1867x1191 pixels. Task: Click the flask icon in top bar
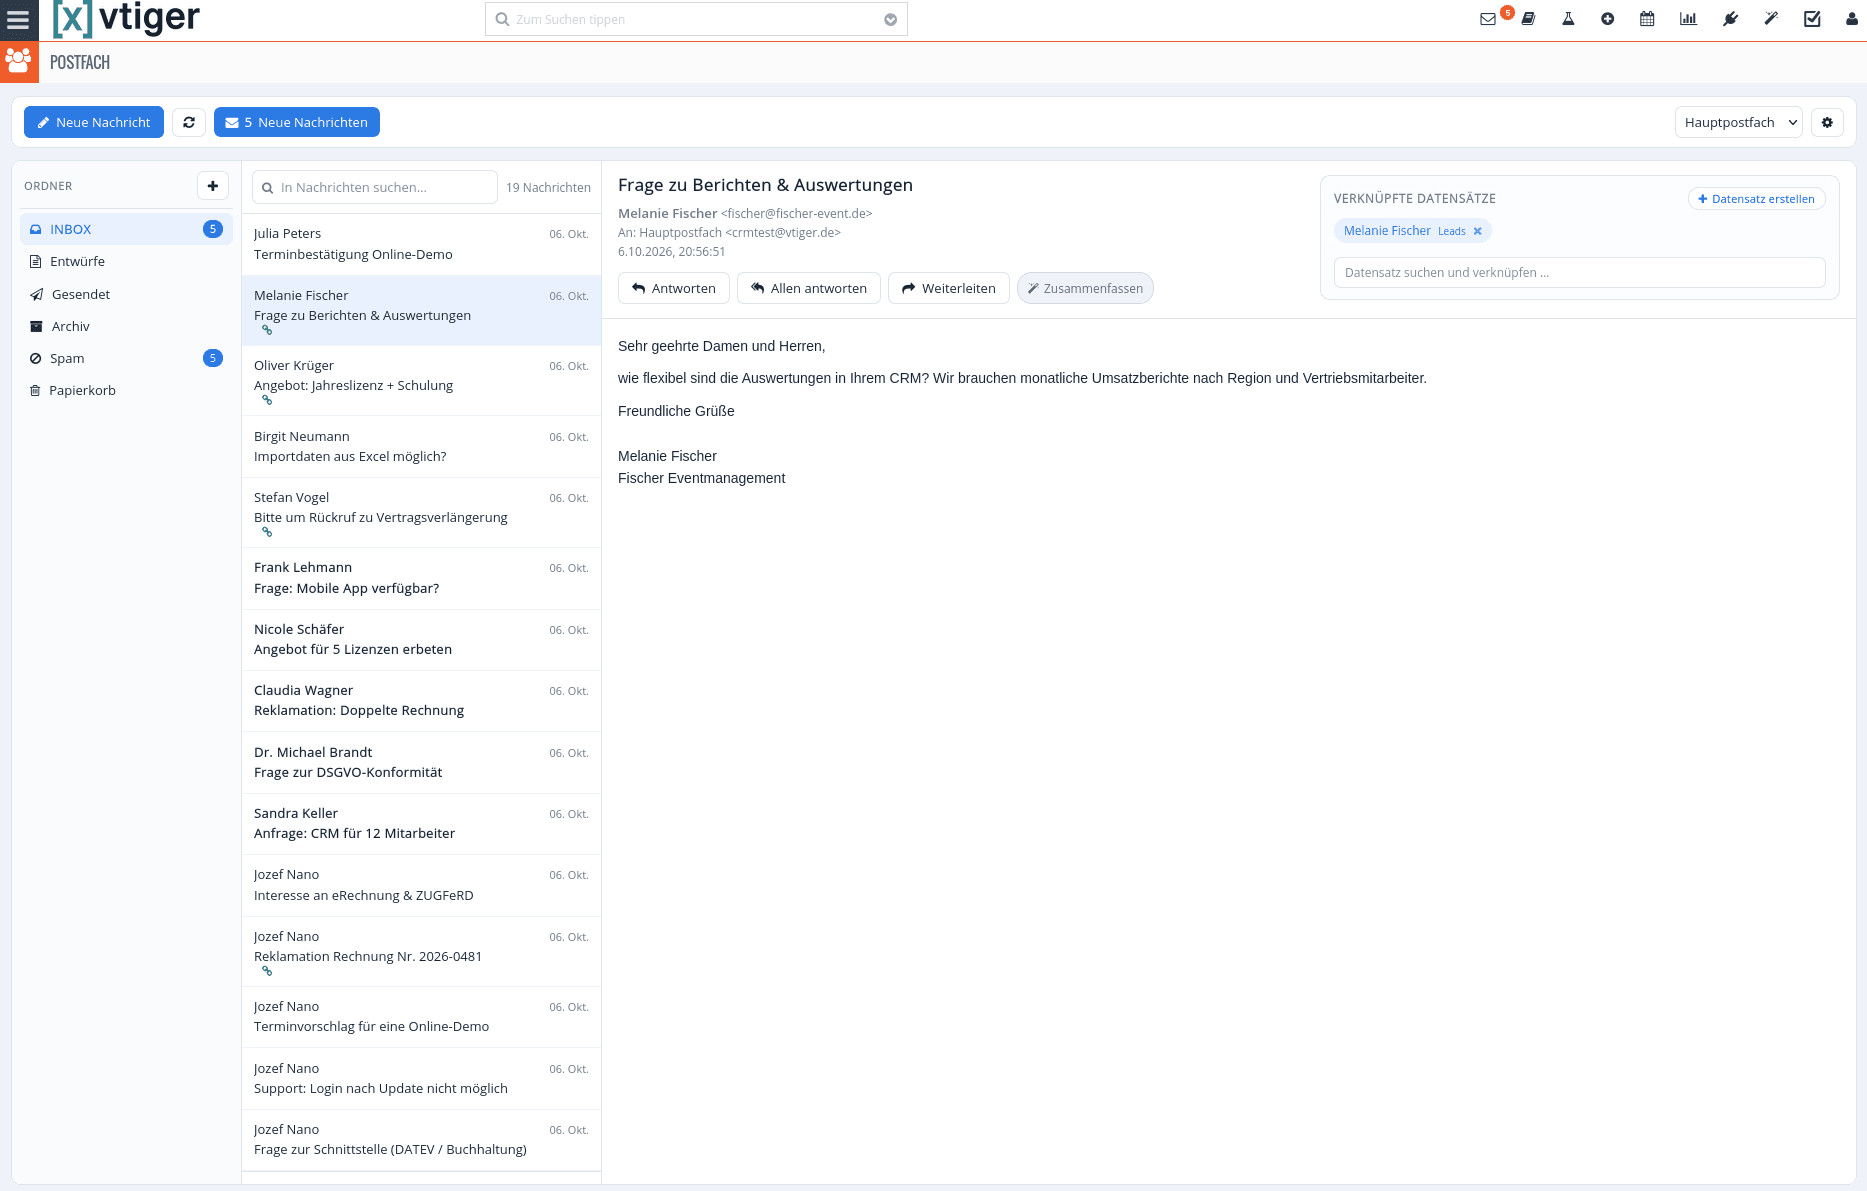(x=1568, y=19)
